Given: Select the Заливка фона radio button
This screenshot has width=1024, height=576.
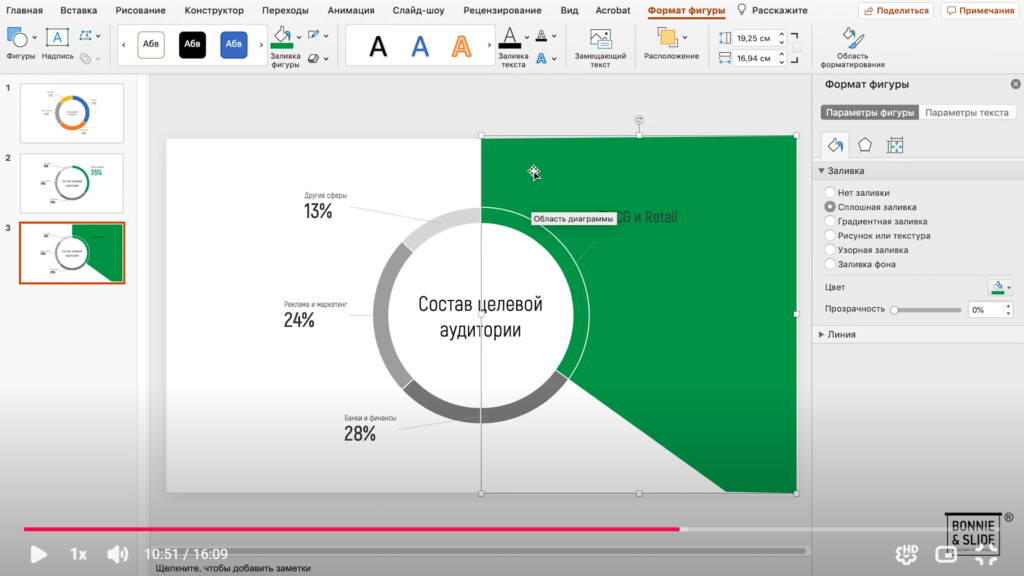Looking at the screenshot, I should [x=829, y=264].
